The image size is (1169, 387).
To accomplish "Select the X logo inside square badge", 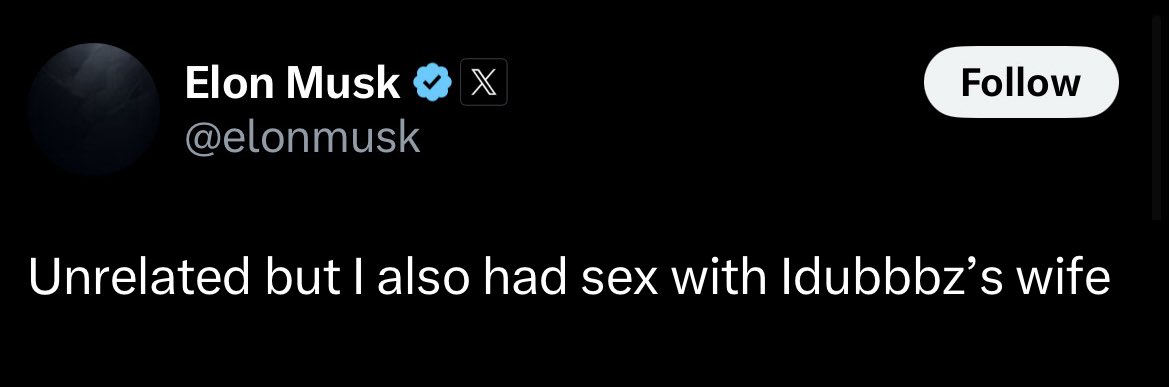I will [484, 82].
